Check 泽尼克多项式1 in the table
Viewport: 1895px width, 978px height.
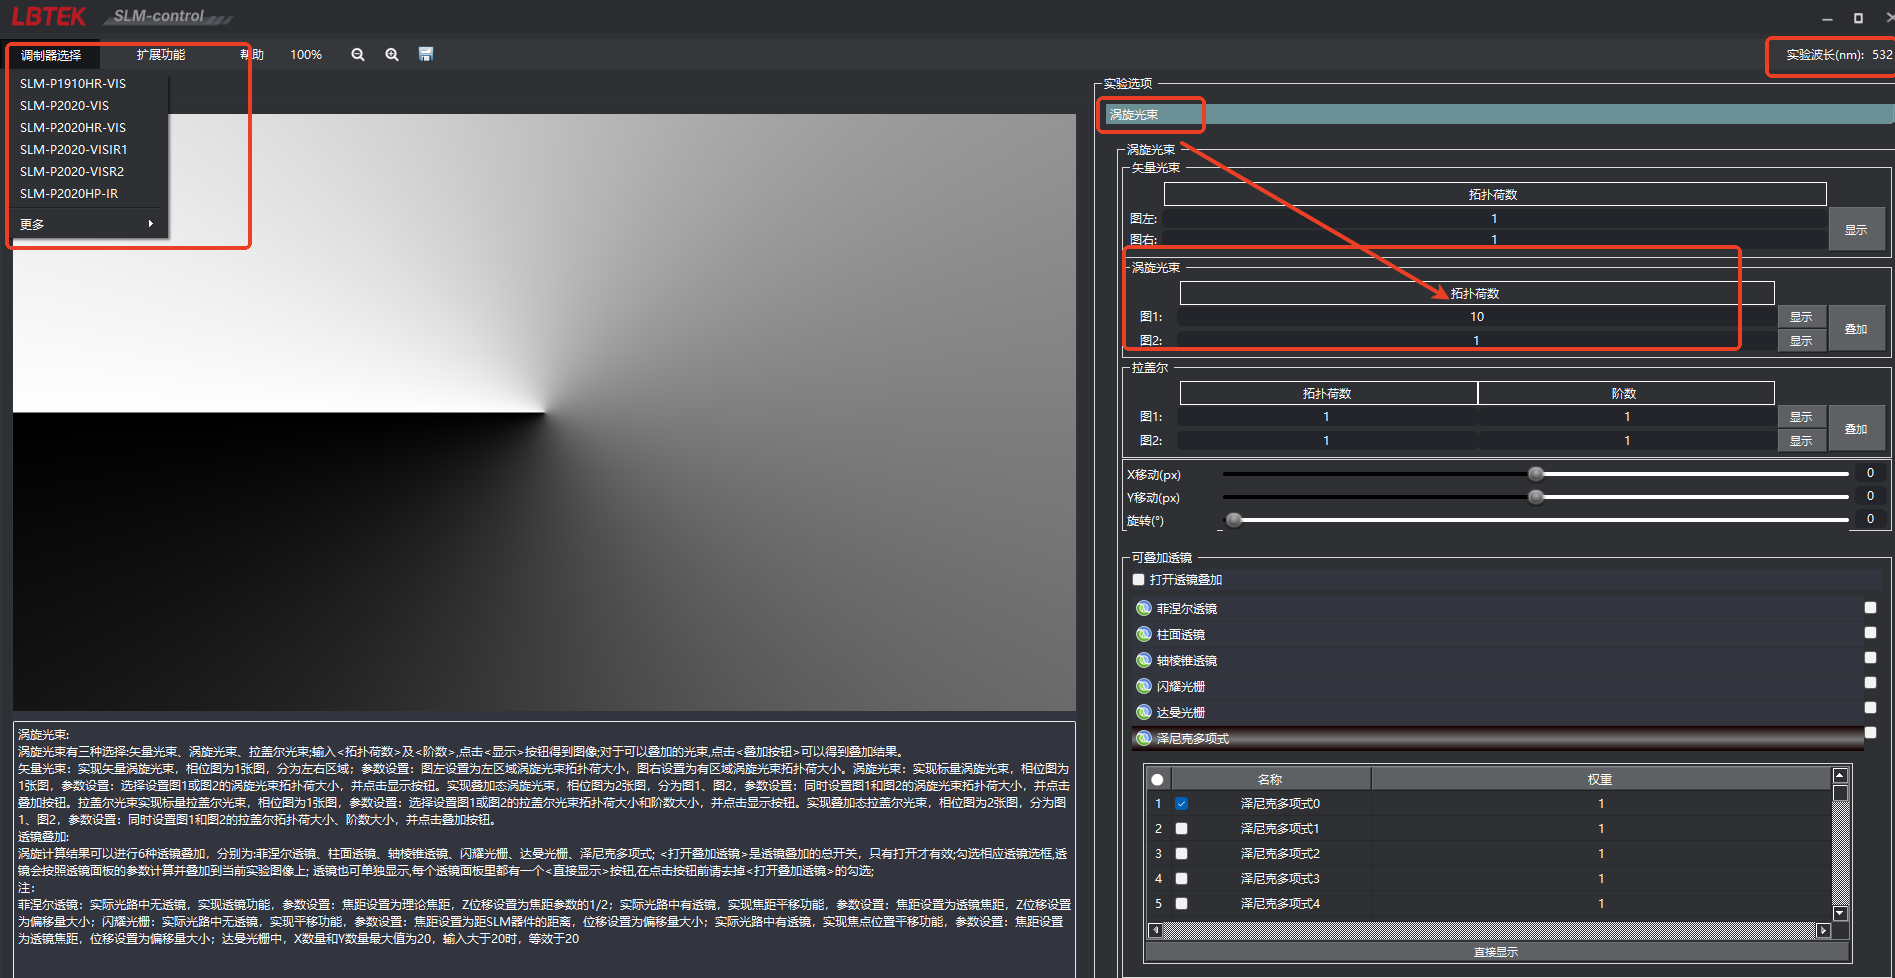pos(1181,829)
